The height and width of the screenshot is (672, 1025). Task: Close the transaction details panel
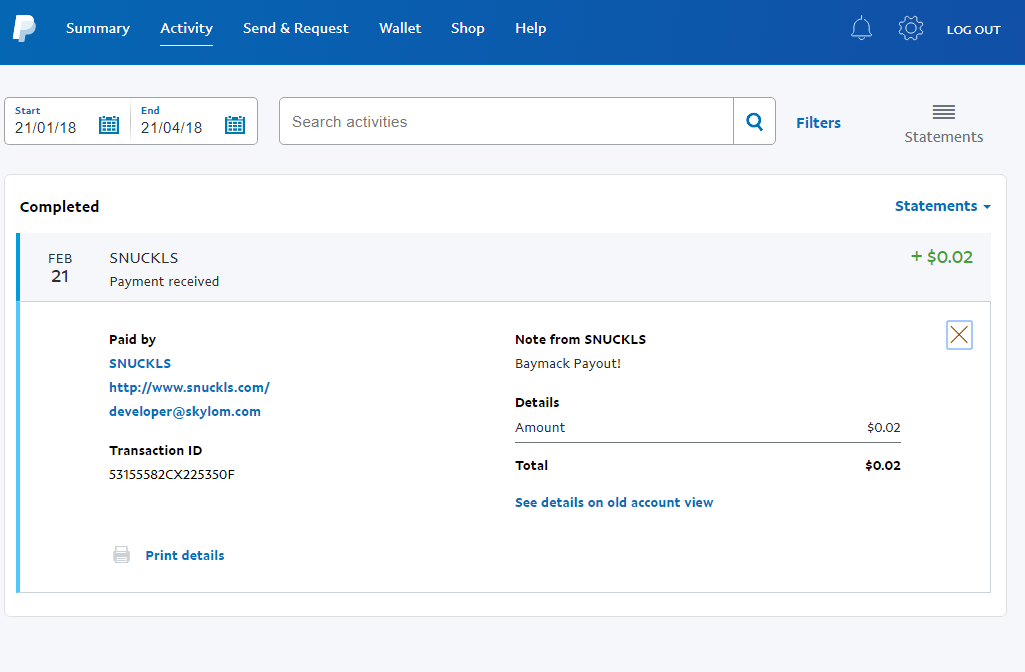[x=959, y=335]
